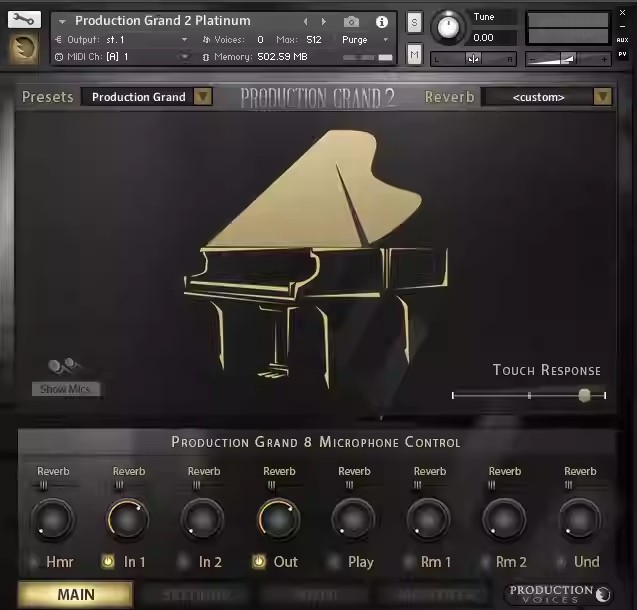Solo the instrument with the S button
Image resolution: width=637 pixels, height=610 pixels.
point(415,23)
